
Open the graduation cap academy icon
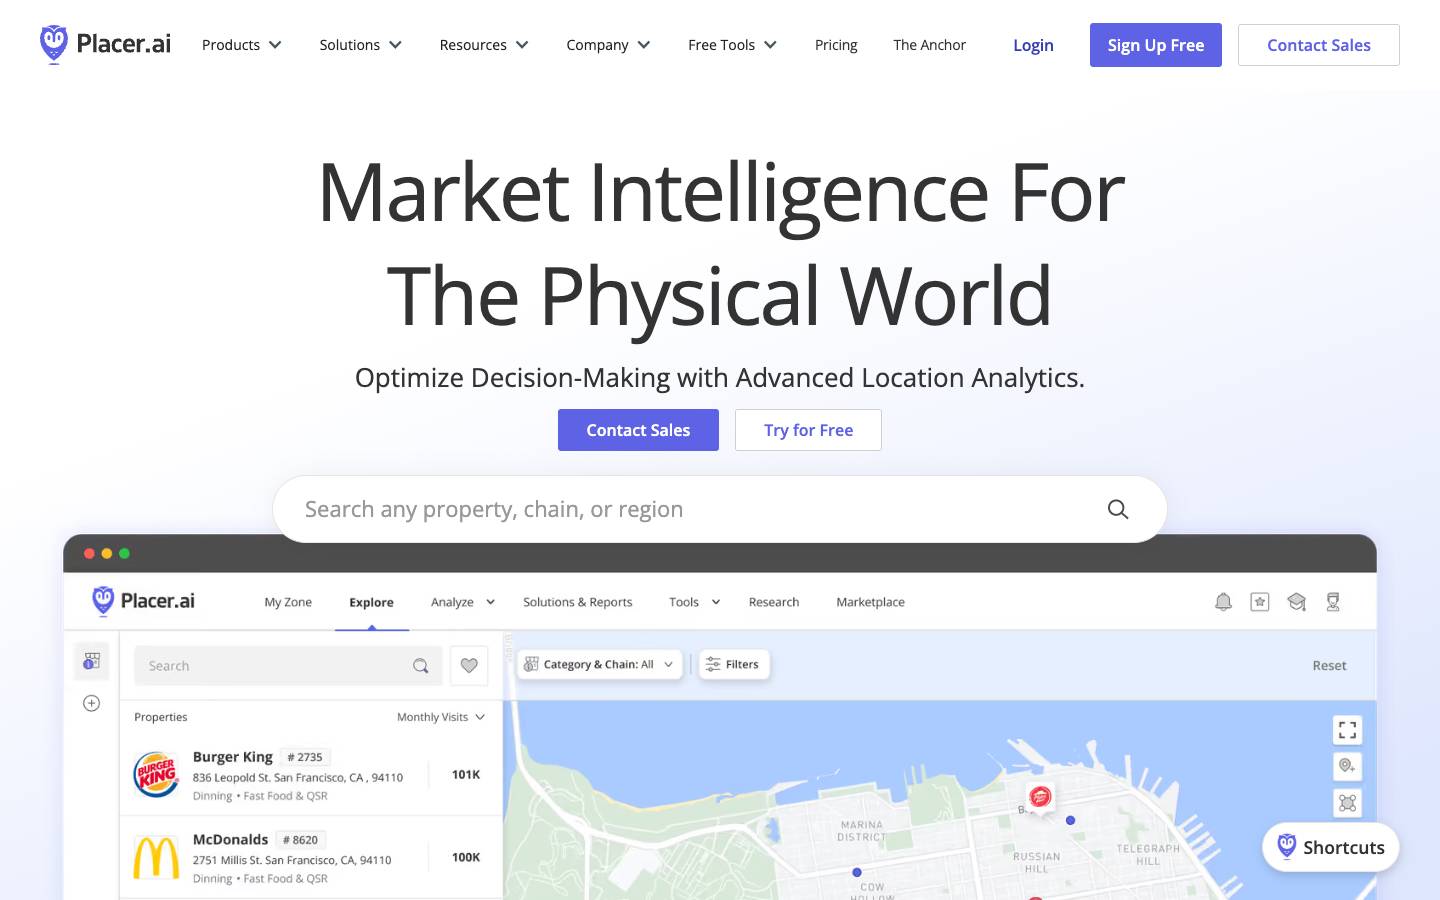[1297, 602]
